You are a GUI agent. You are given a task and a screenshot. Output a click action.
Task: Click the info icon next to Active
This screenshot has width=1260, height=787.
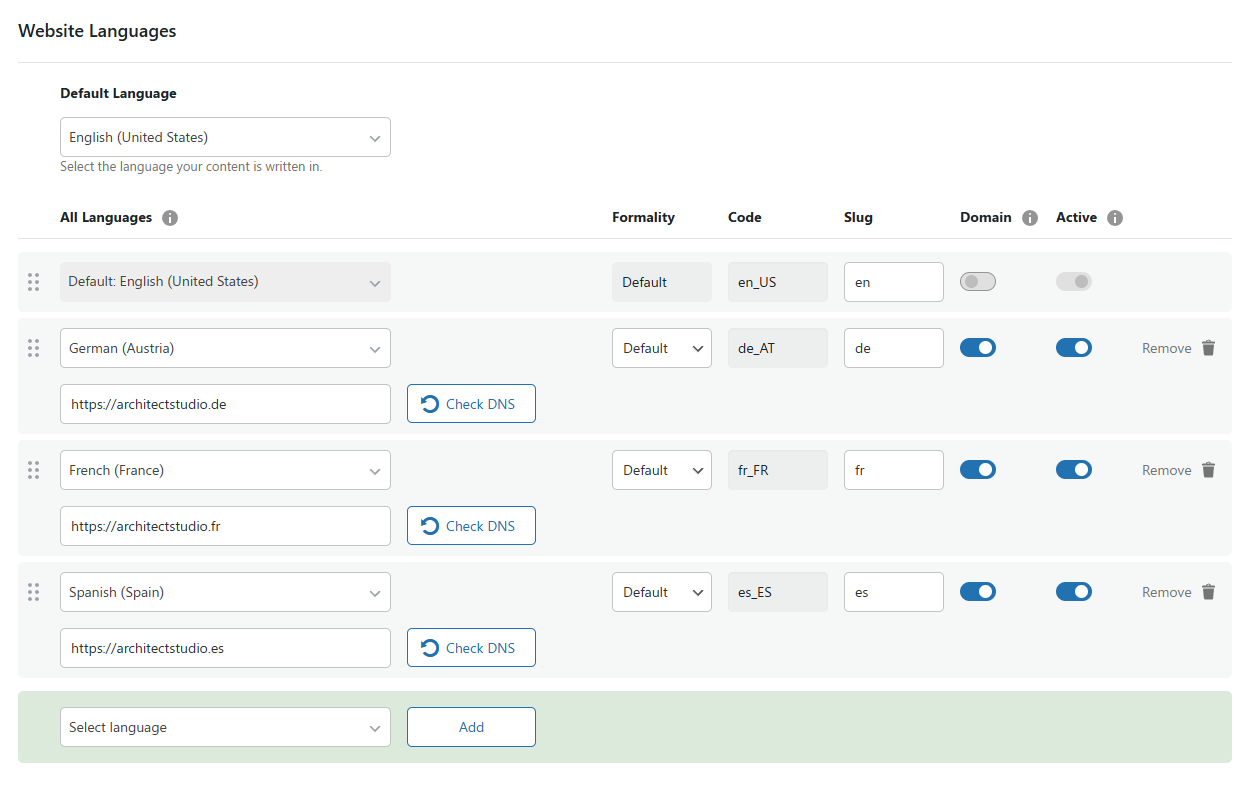click(x=1115, y=218)
